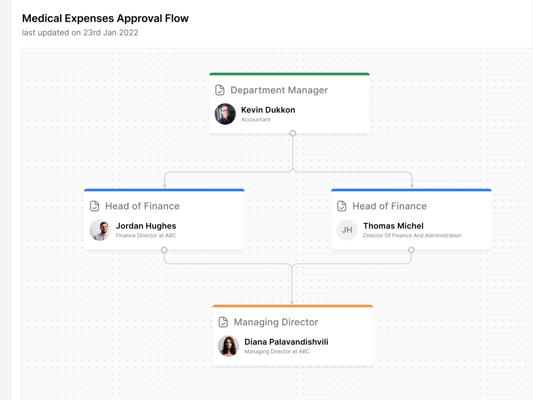Open Thomas Michel name link

point(393,226)
